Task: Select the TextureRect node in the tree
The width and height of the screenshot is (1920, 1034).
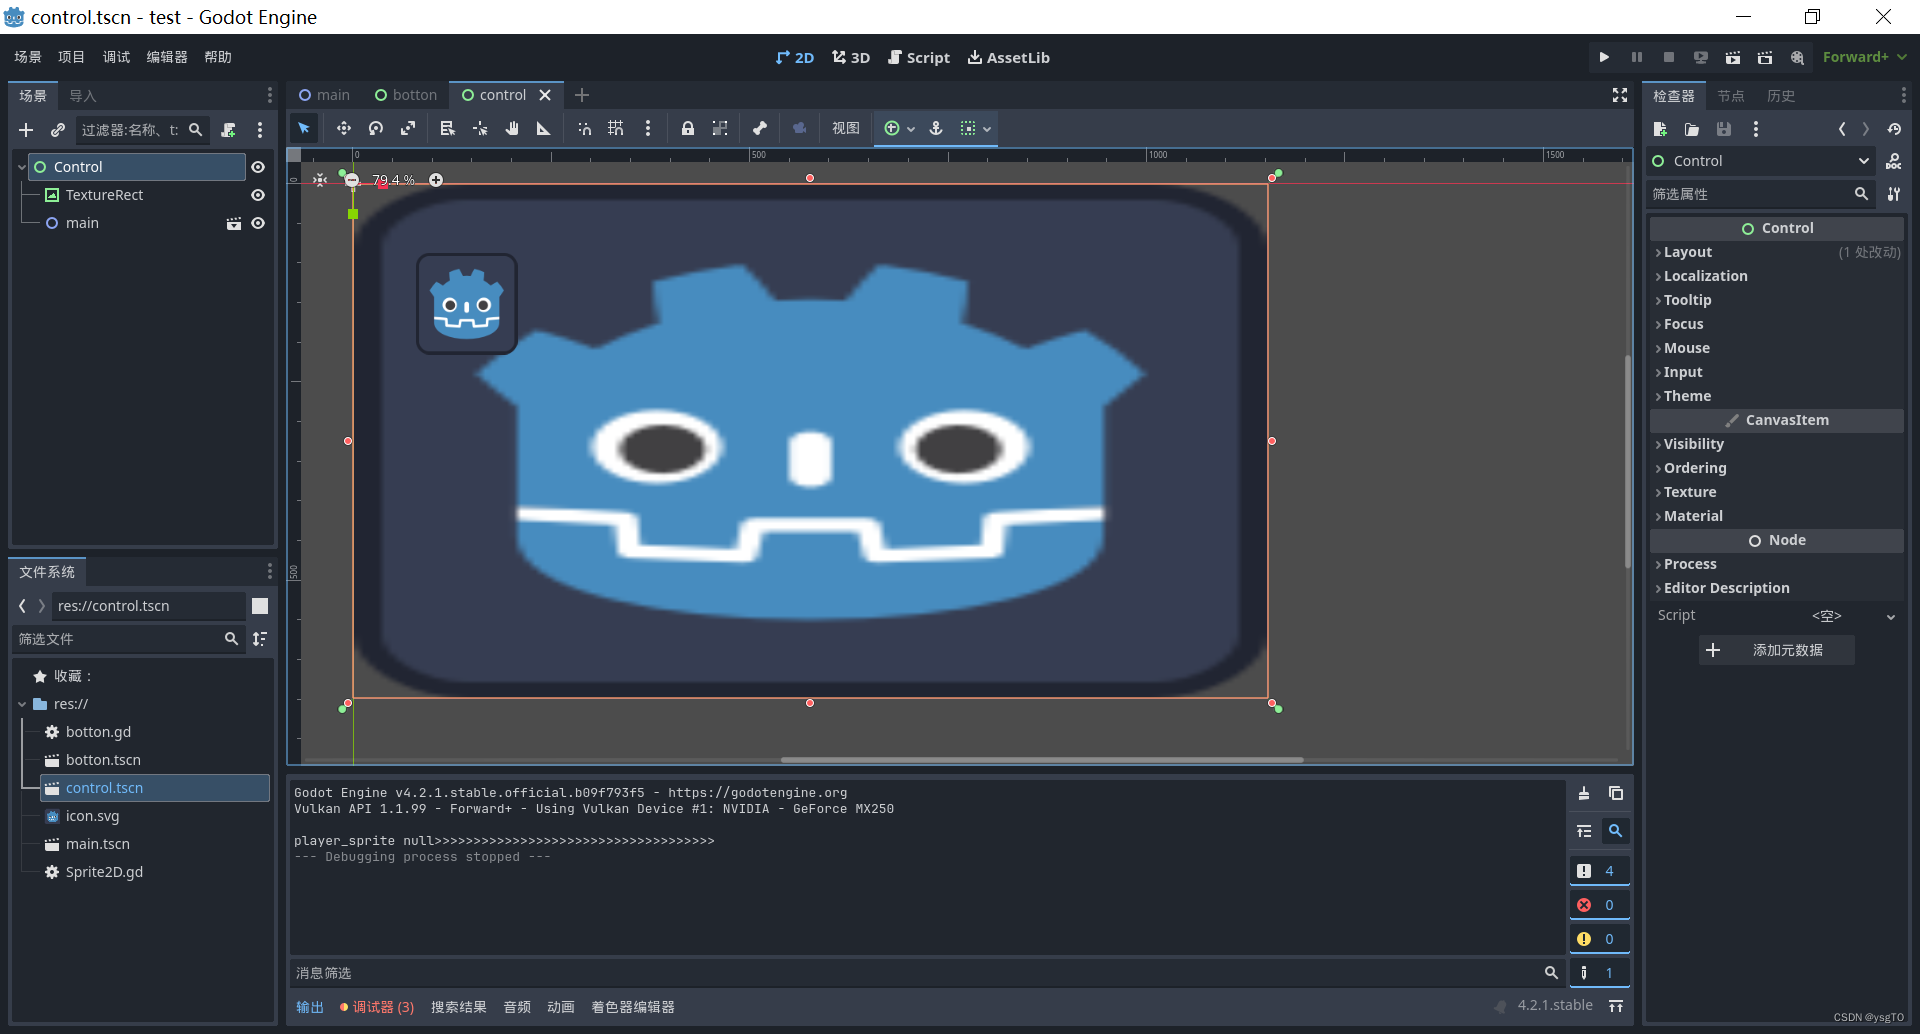Action: point(104,195)
